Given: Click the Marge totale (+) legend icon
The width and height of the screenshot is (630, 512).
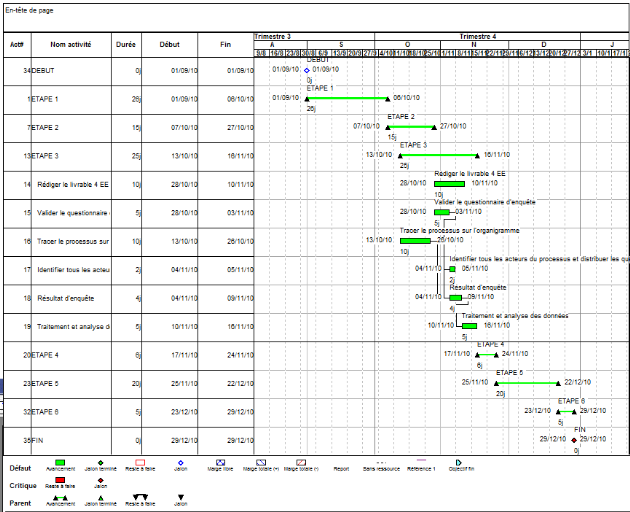Looking at the screenshot, I should (261, 463).
